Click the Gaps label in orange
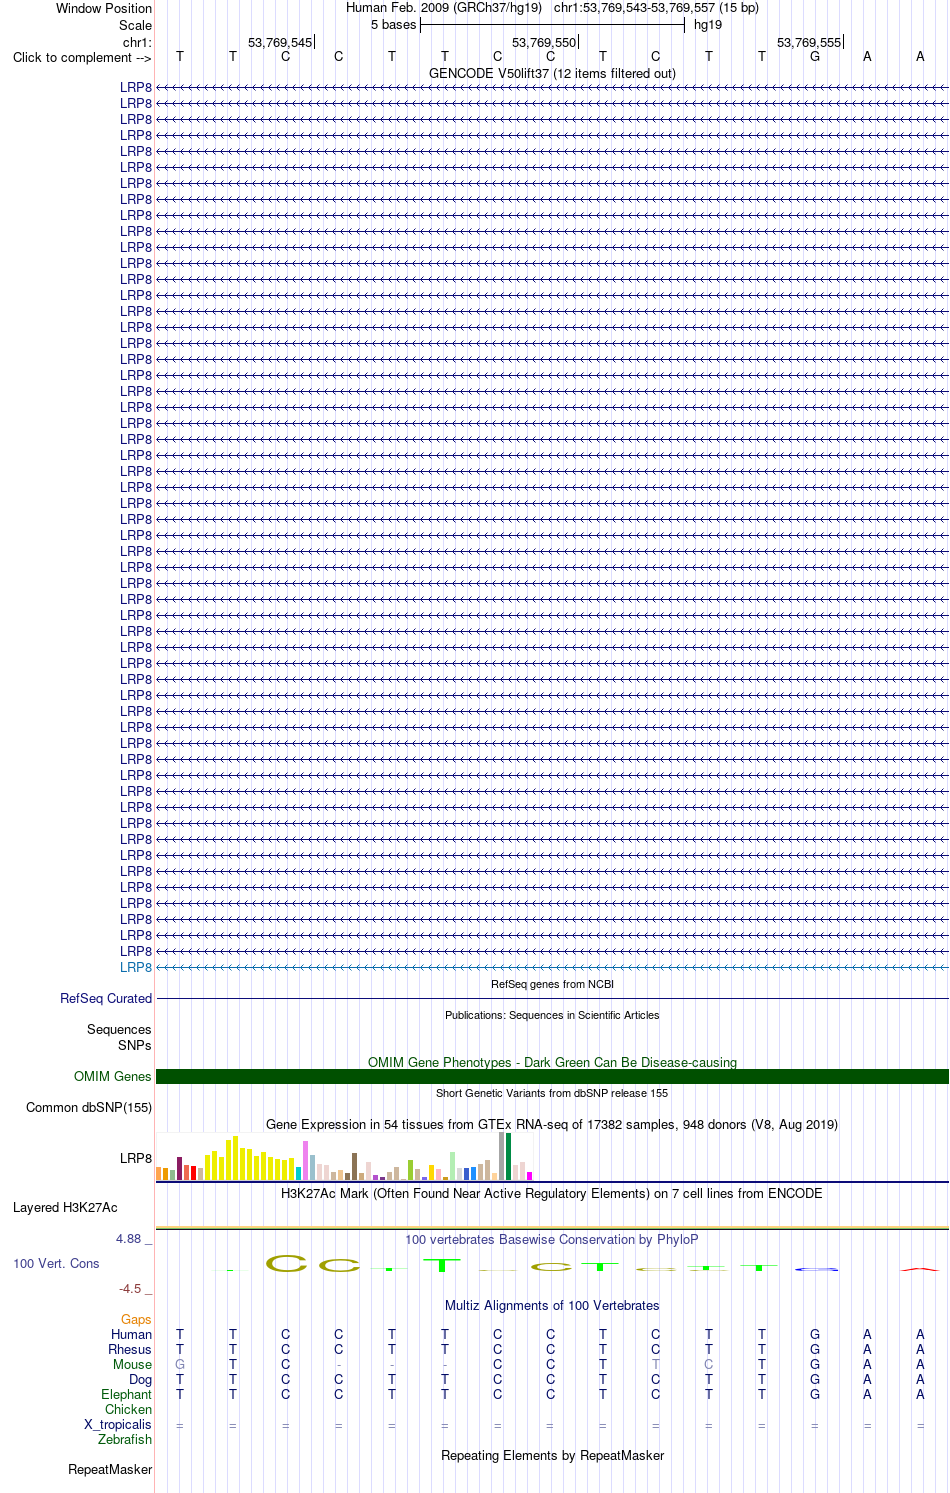This screenshot has height=1493, width=950. tap(136, 1319)
